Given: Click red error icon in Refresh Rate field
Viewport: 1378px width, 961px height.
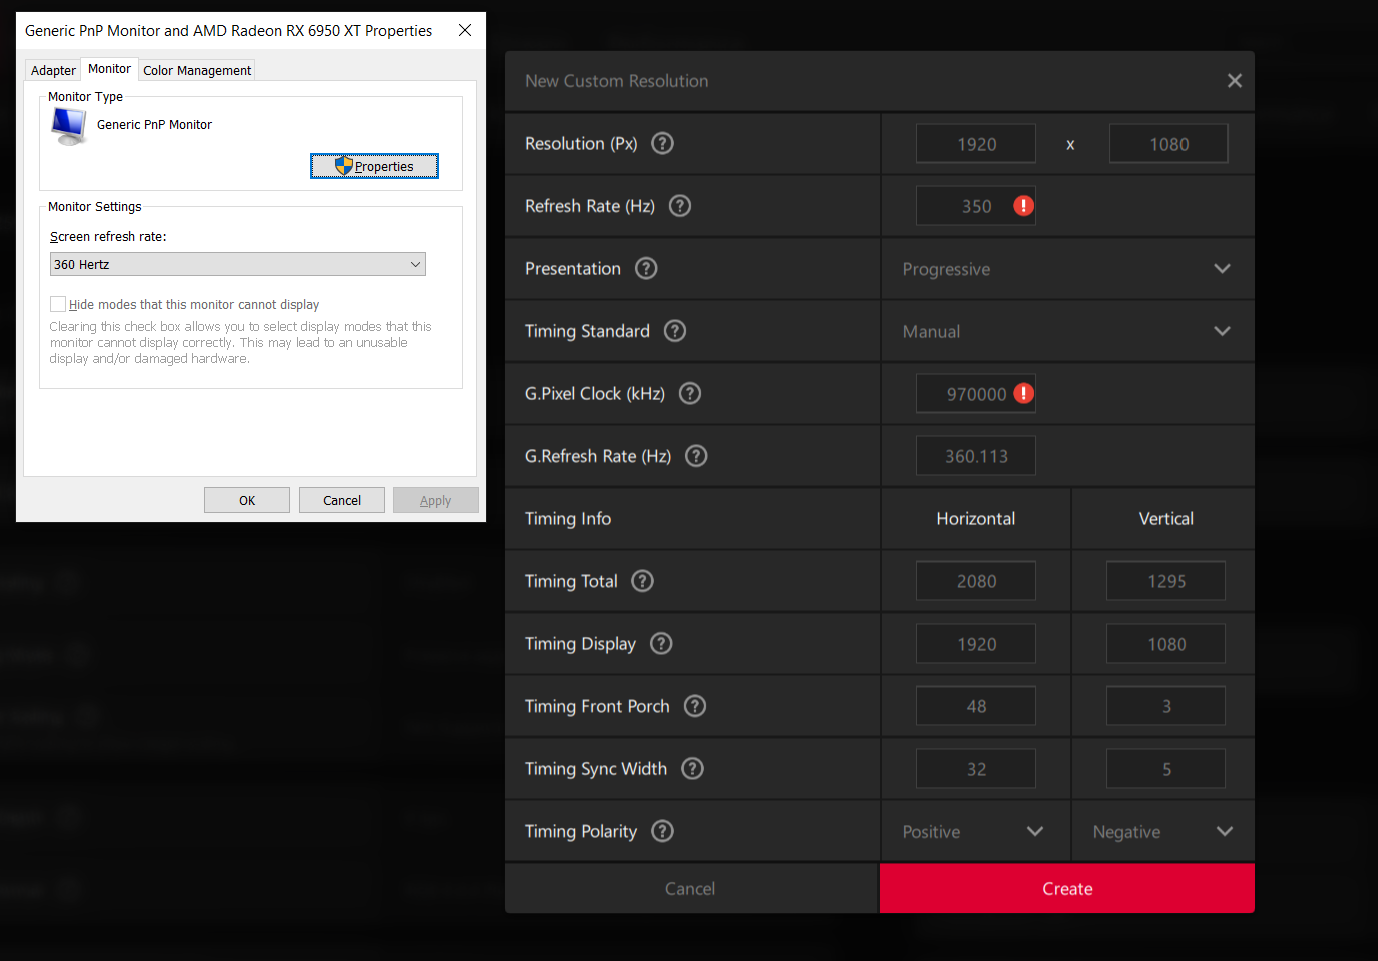Looking at the screenshot, I should tap(1023, 206).
